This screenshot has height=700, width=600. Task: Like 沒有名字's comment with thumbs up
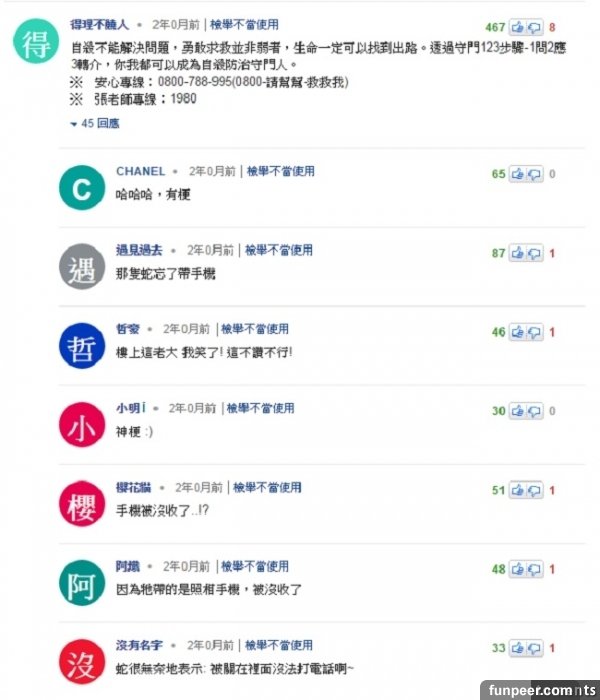coord(518,648)
